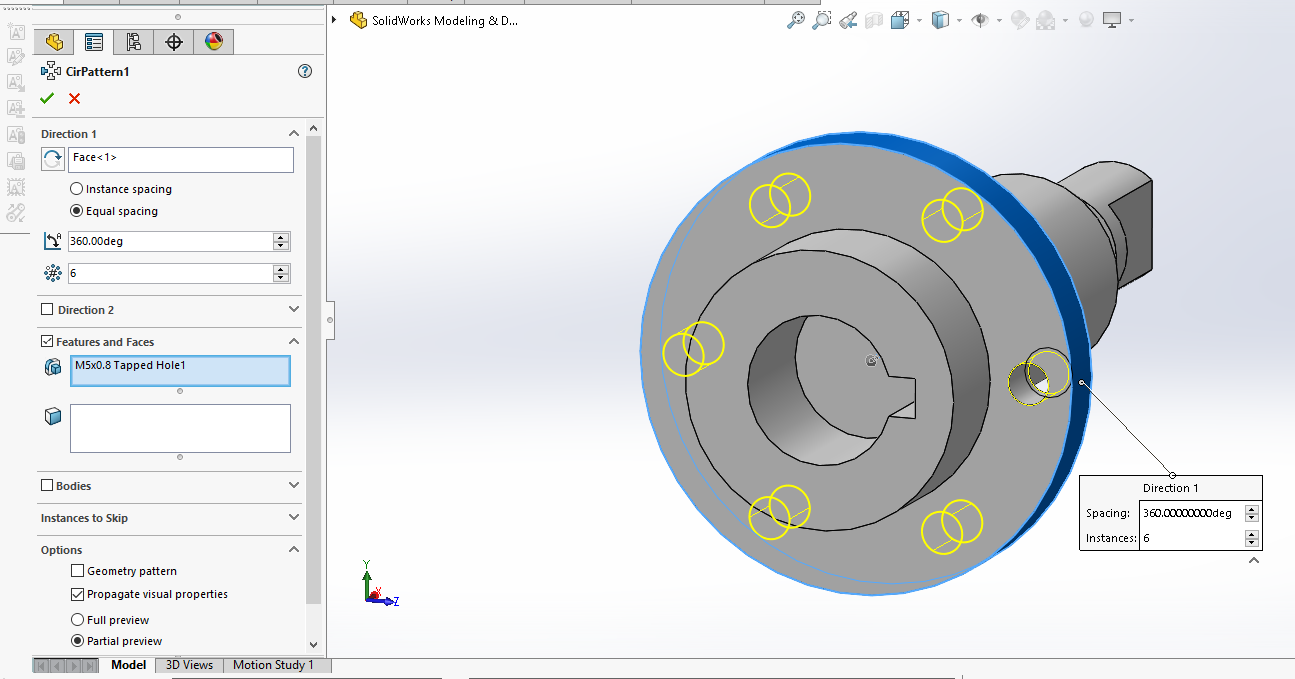Click the green OK checkmark for CirPattern1
Screen dimensions: 1295x679
coord(47,98)
